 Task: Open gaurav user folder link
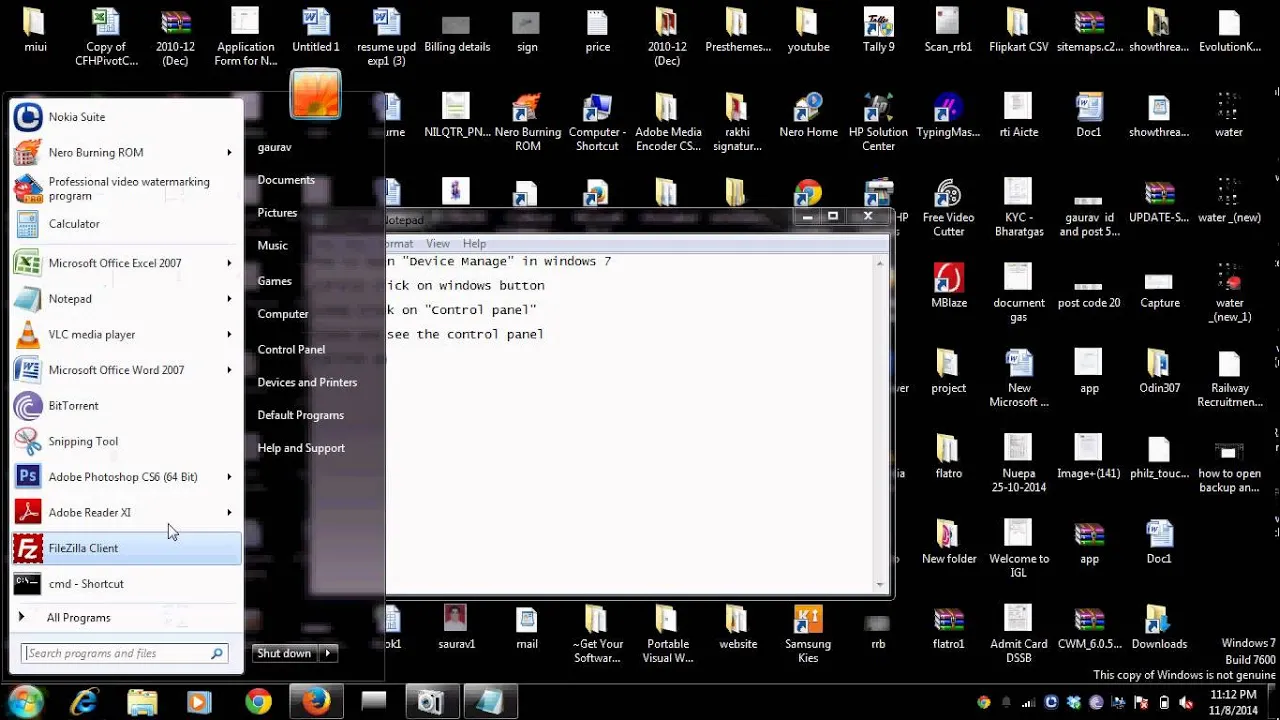(274, 147)
